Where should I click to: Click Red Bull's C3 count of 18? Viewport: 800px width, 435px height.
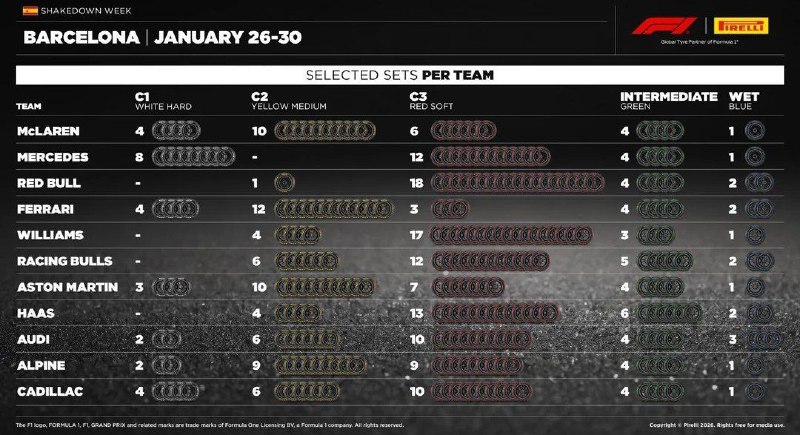(417, 183)
